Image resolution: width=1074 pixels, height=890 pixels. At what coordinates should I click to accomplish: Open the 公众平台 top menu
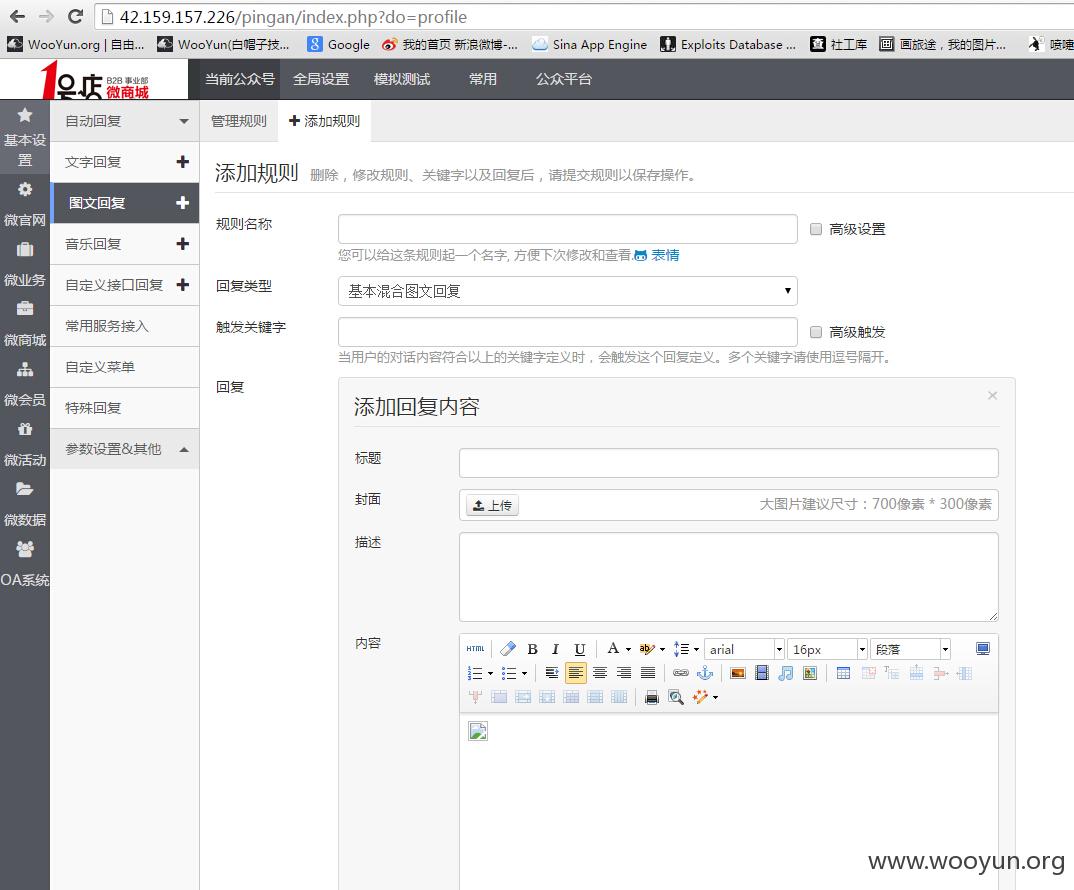coord(564,79)
